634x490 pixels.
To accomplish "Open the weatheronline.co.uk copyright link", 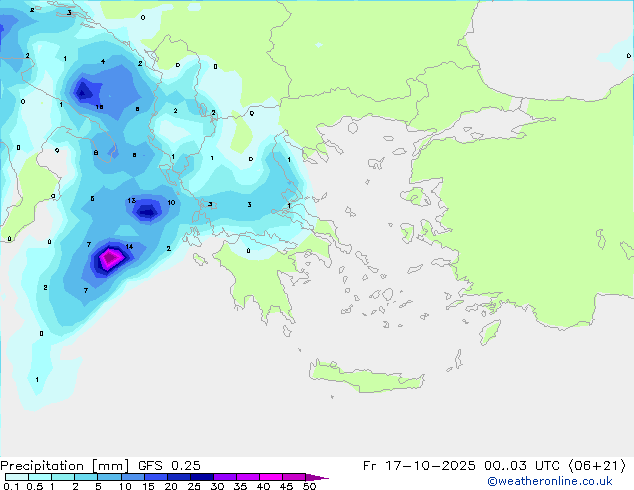I will click(549, 481).
